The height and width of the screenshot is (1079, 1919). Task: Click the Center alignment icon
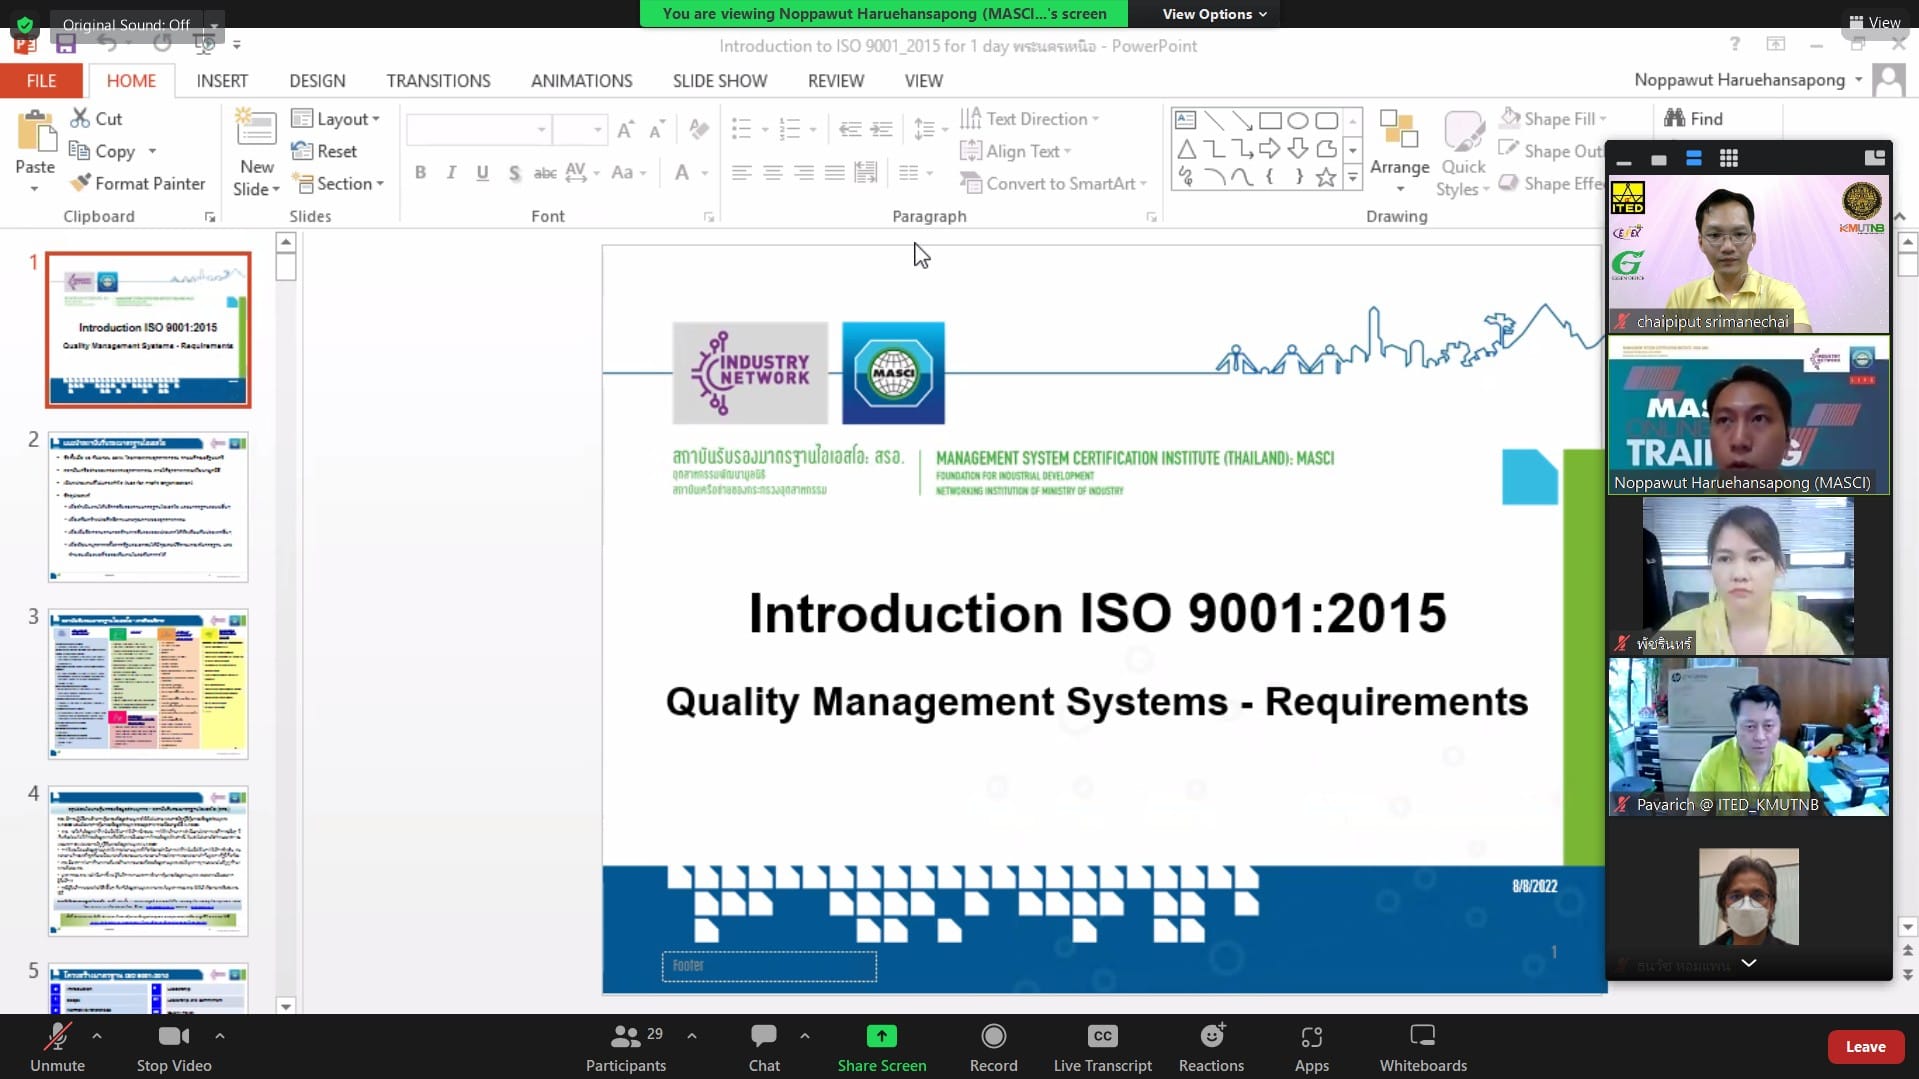pyautogui.click(x=772, y=173)
